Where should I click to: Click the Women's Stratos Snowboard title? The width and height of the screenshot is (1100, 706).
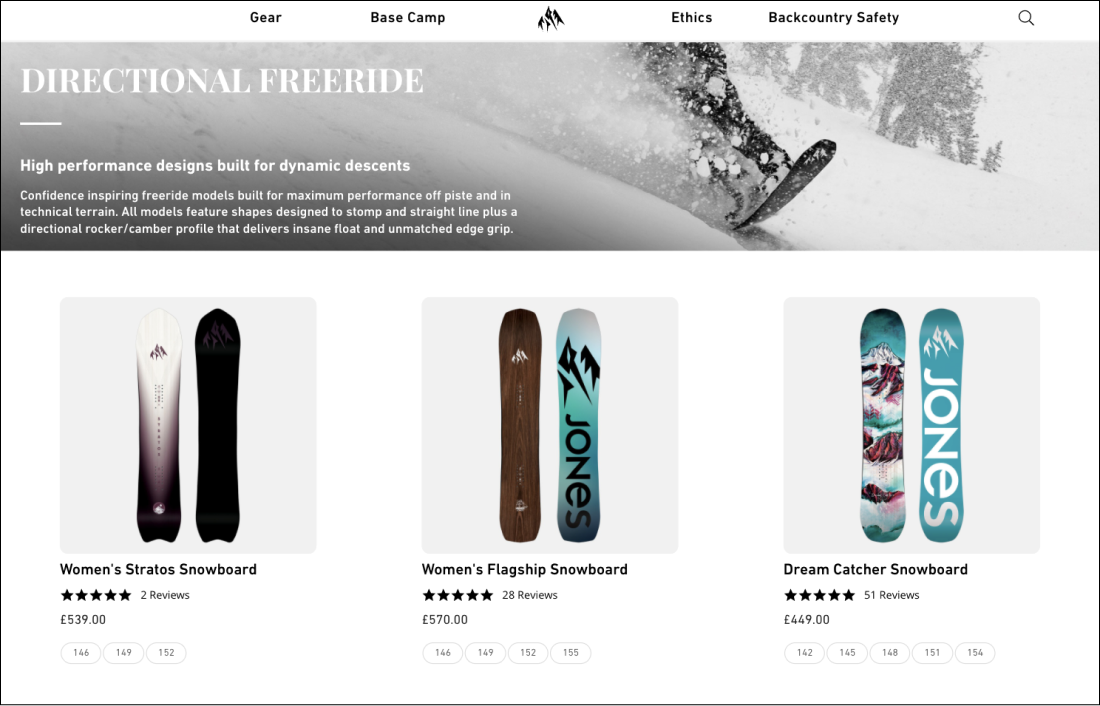pyautogui.click(x=158, y=569)
